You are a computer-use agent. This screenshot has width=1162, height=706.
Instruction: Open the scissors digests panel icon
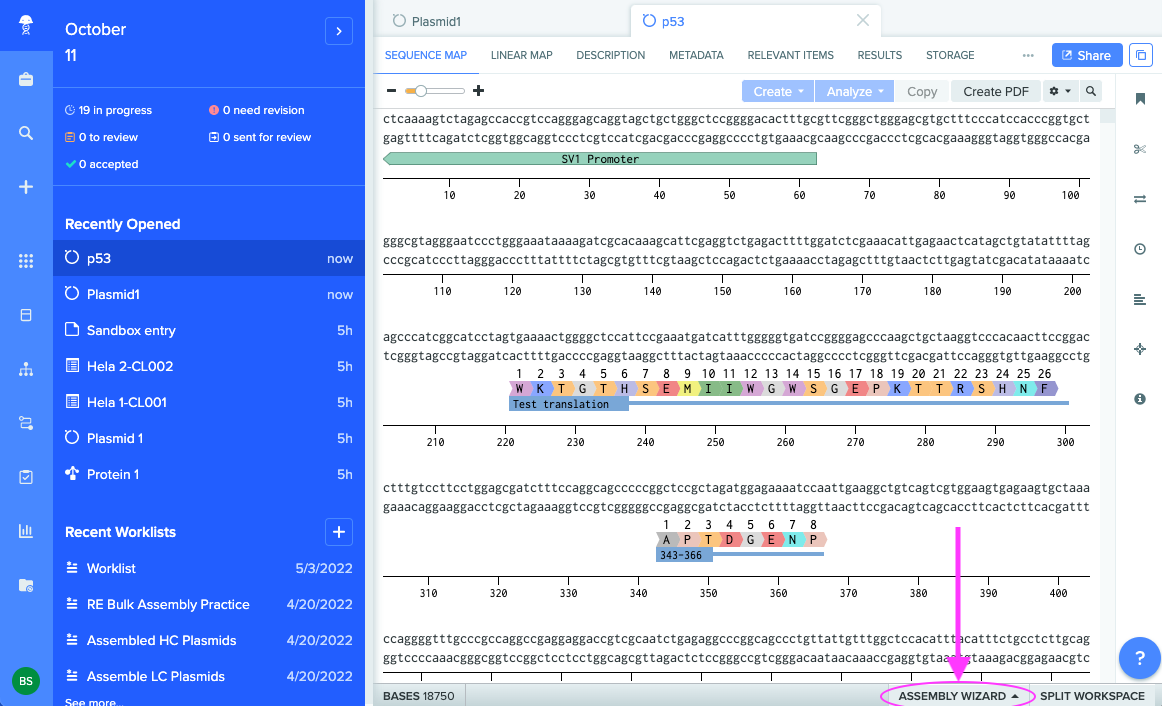(x=1140, y=149)
